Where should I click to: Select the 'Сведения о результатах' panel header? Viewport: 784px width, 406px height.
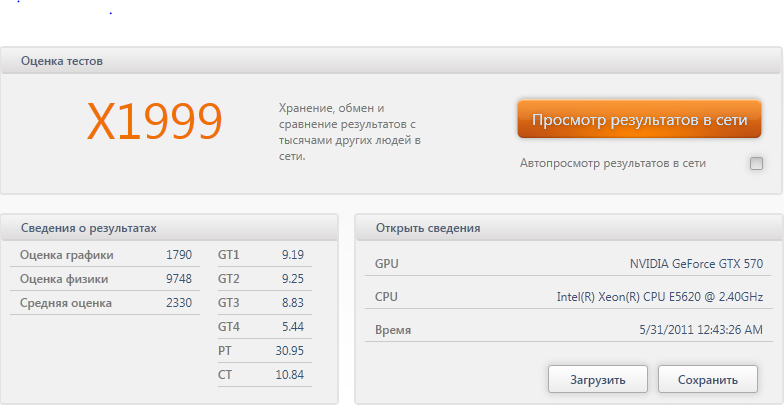coord(89,228)
